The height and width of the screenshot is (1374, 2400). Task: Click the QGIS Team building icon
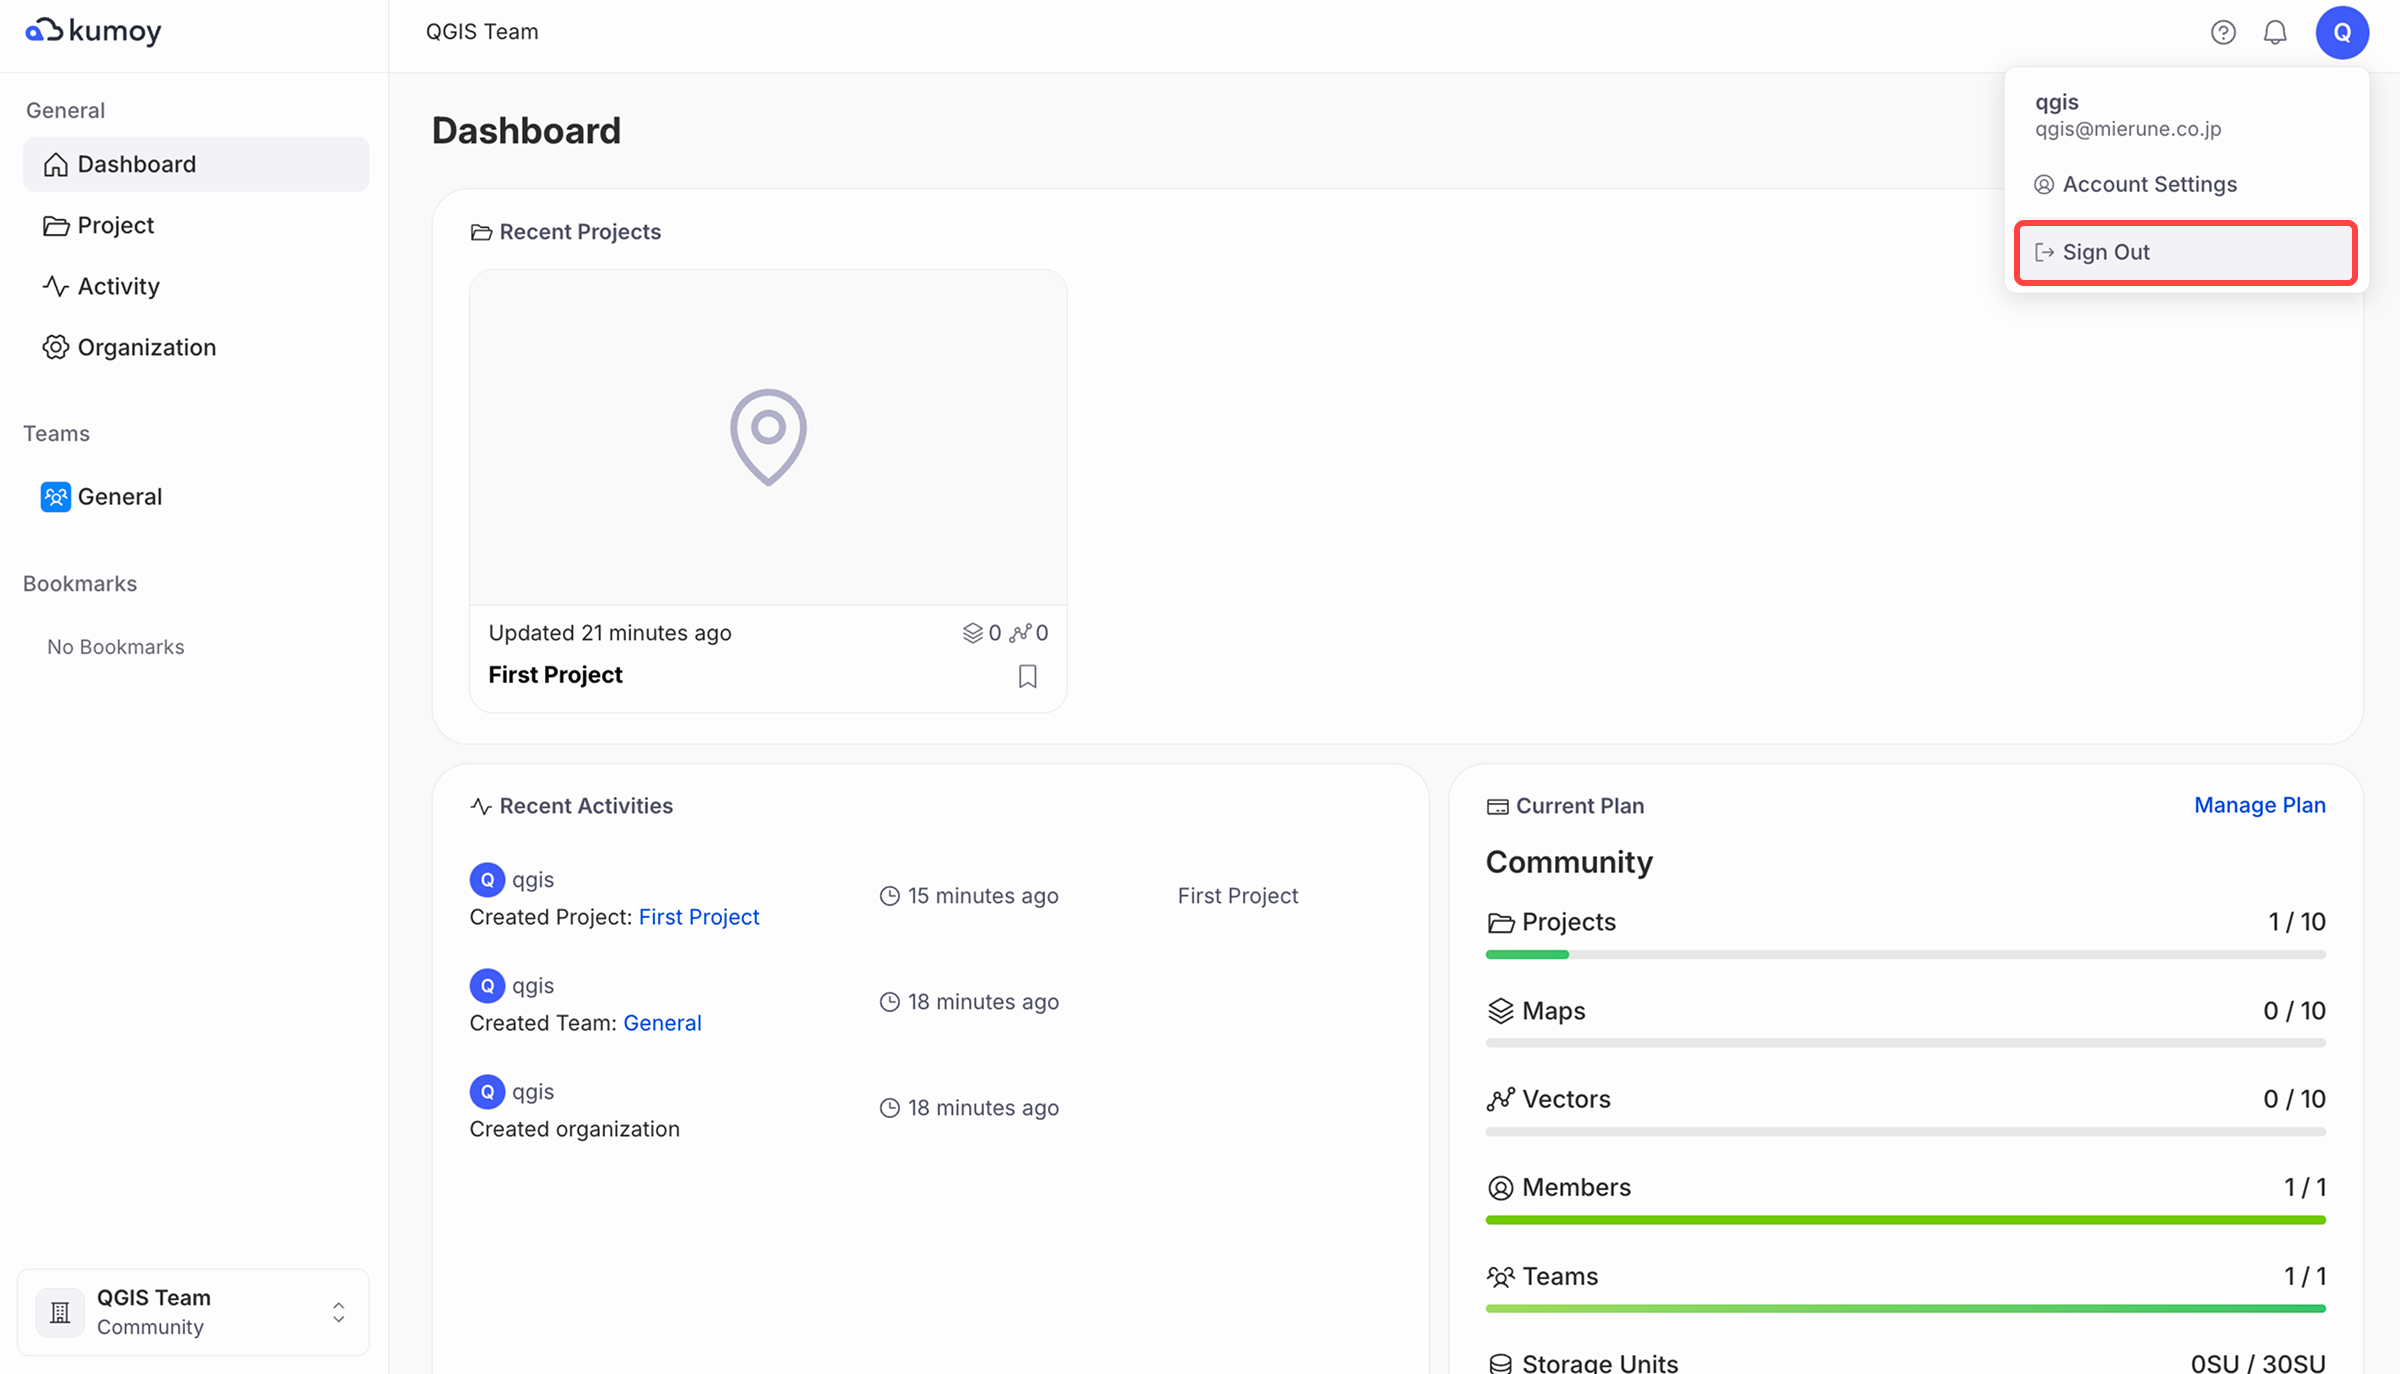pos(60,1312)
